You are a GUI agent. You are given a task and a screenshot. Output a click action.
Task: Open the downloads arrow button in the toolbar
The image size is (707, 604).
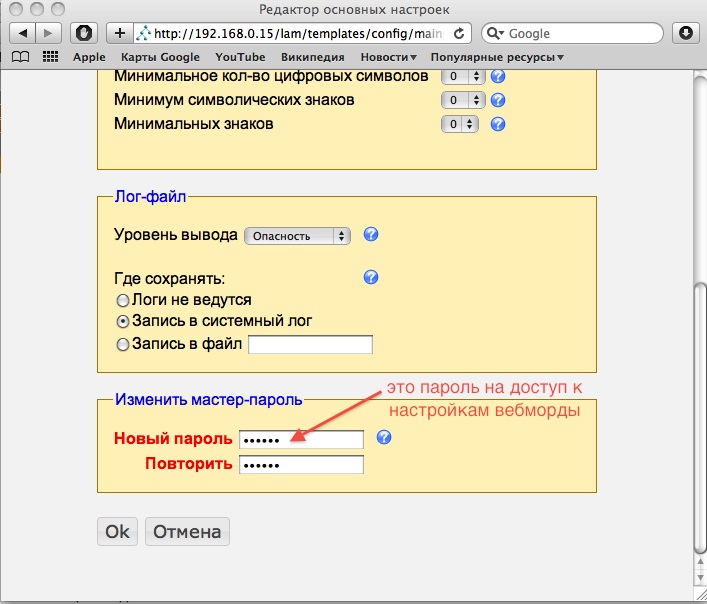(x=685, y=33)
